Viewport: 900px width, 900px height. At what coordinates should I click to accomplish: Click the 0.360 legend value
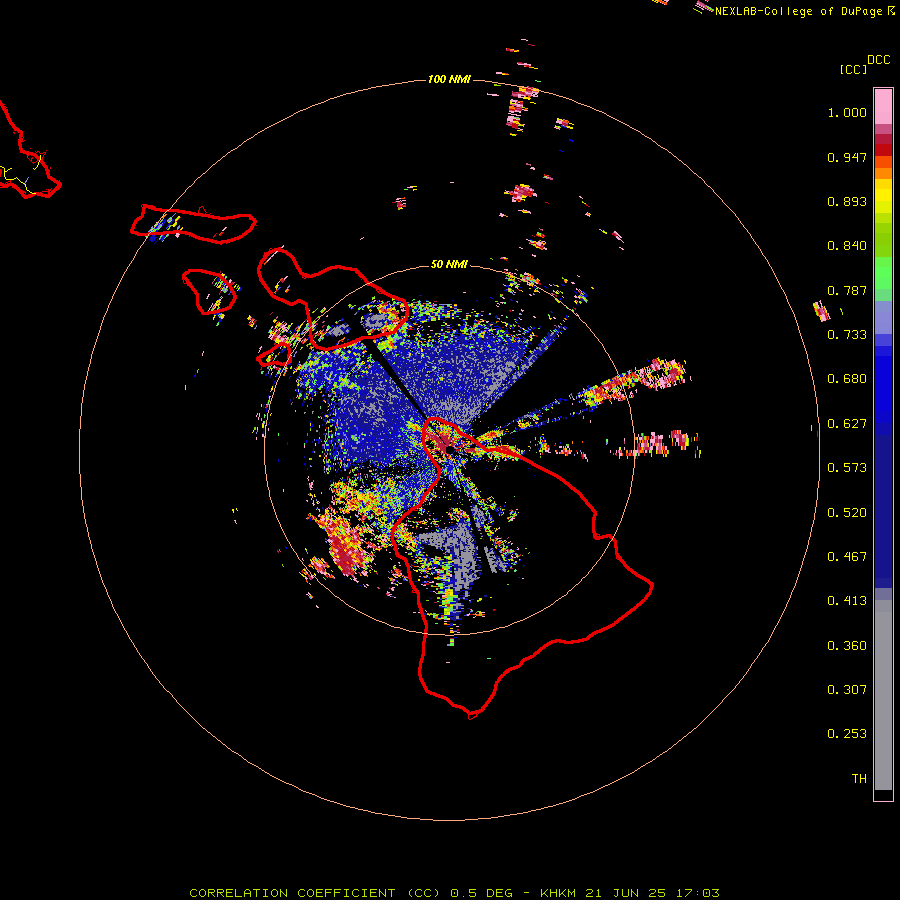(x=847, y=646)
